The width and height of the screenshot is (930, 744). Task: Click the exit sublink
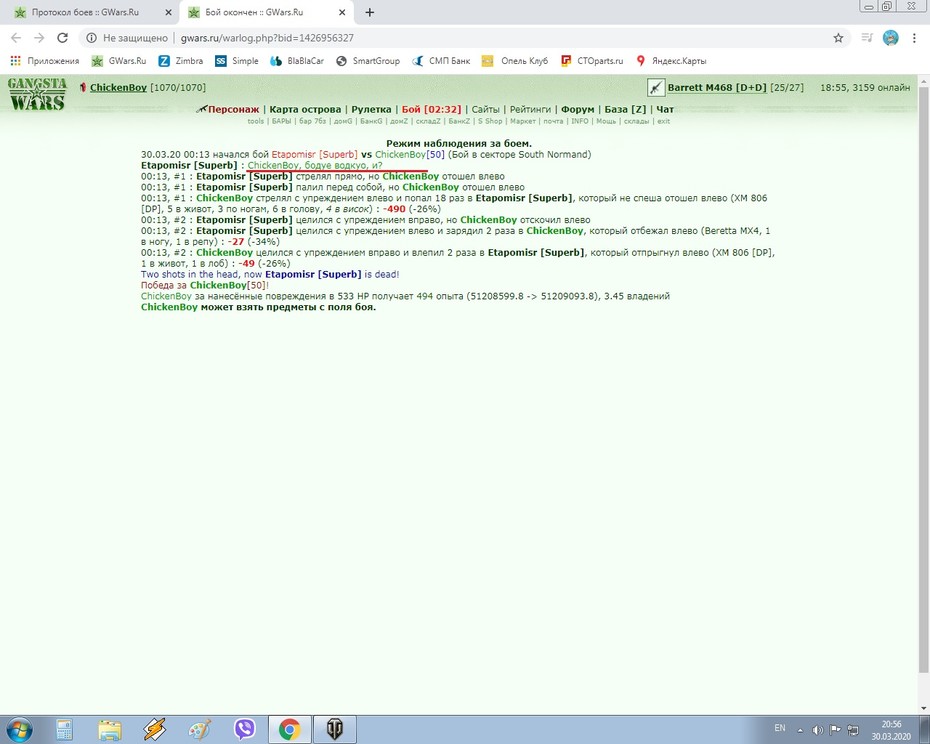click(x=664, y=121)
